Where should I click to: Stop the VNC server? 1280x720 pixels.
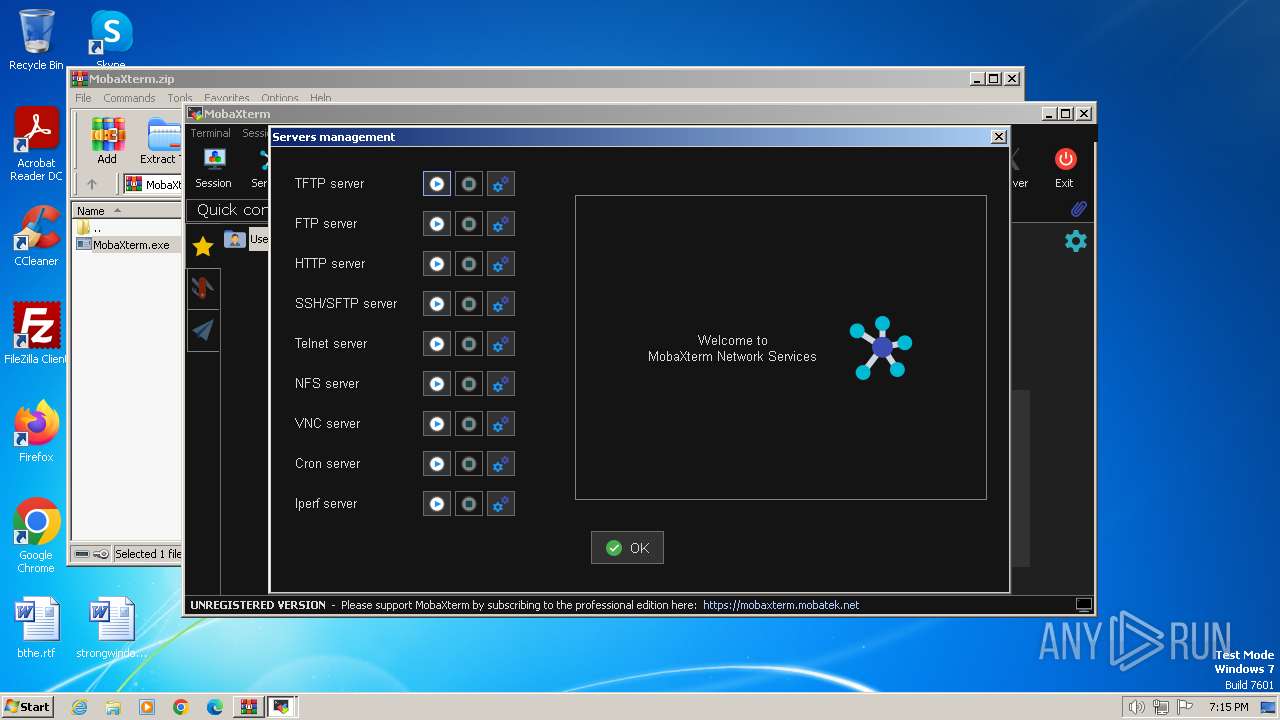point(469,424)
